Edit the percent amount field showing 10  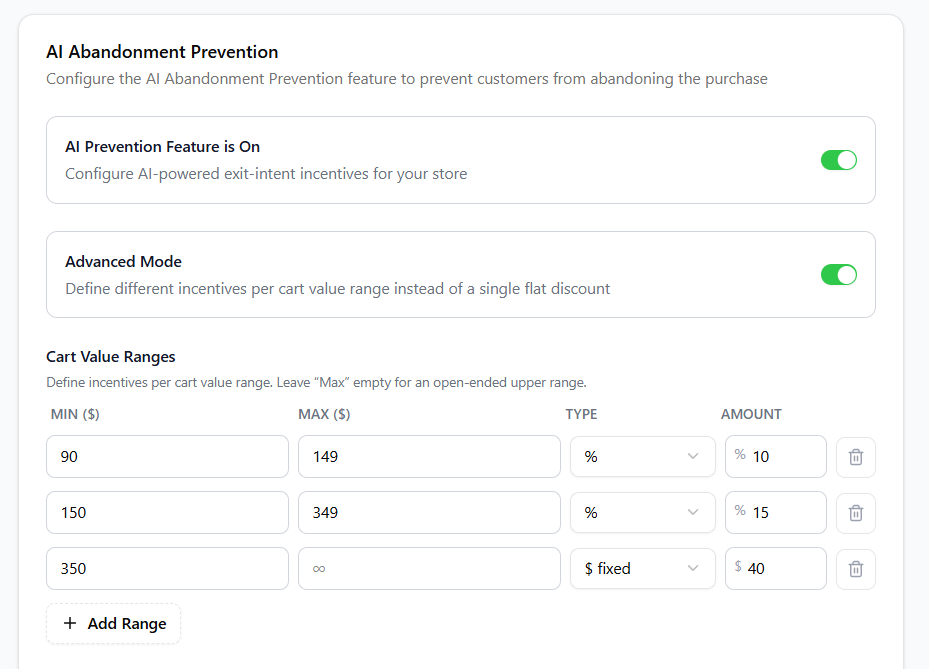(776, 457)
